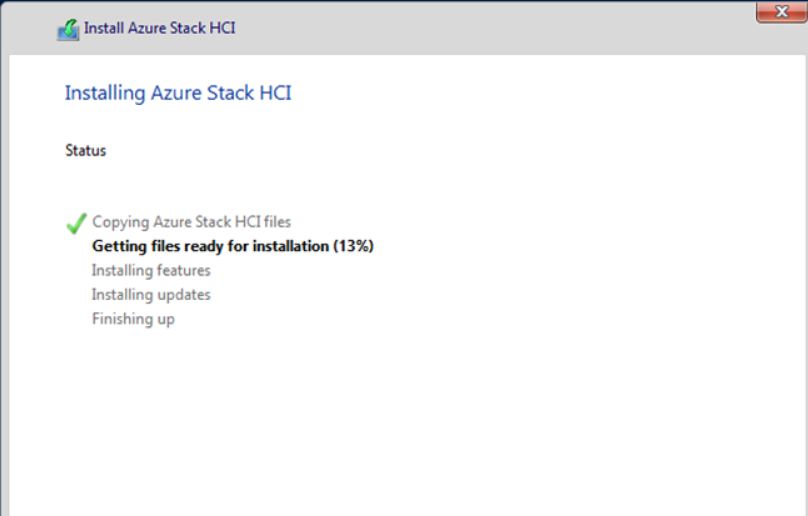Click the word 'Getting' in the bold step
Screen dimensions: 808x516
120,246
